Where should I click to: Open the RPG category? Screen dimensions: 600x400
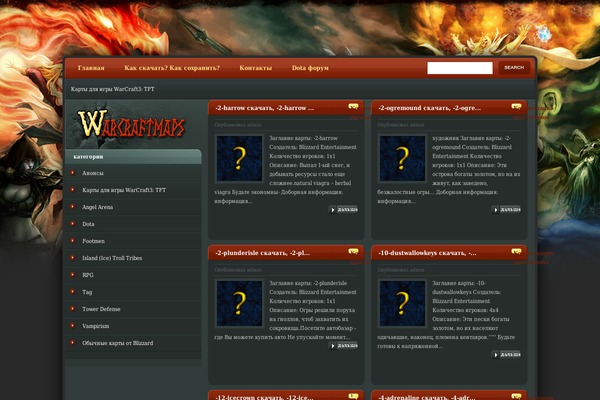(x=88, y=275)
